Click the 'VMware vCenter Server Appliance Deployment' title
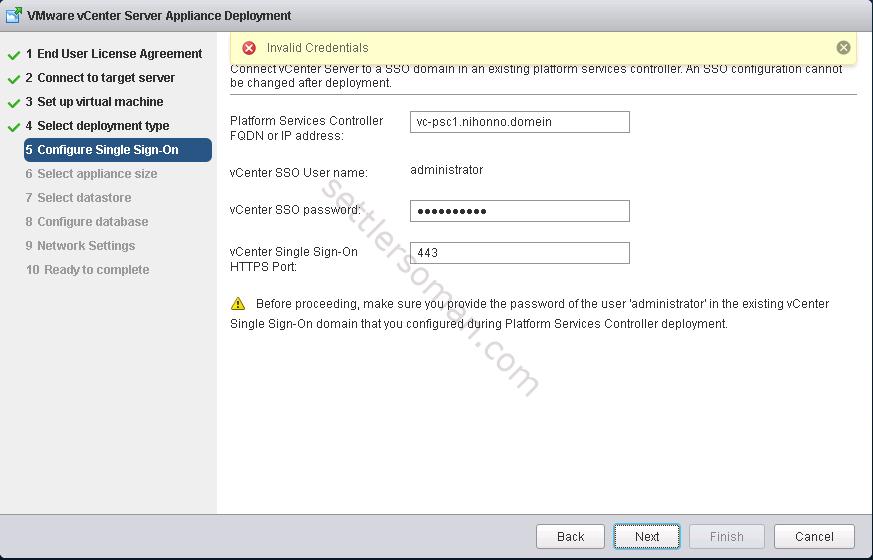 [x=159, y=16]
